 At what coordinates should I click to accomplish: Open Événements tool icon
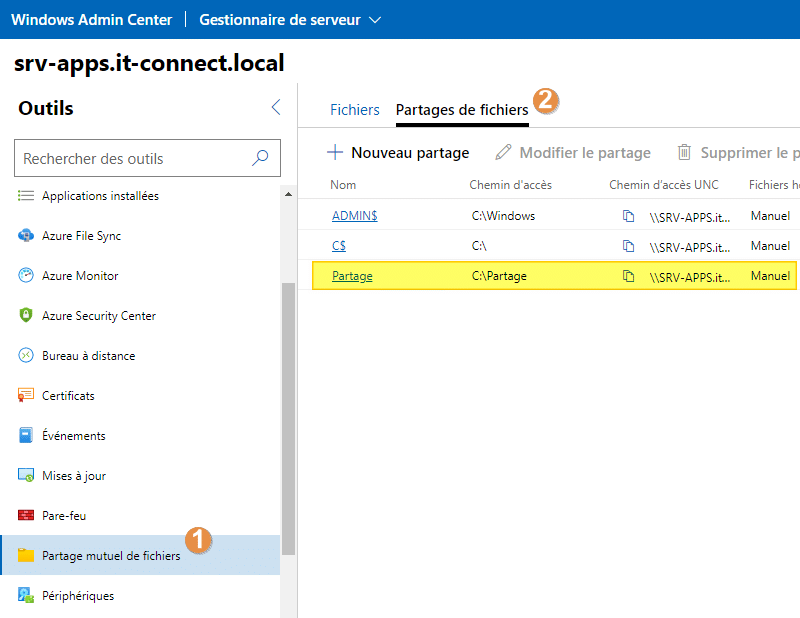coord(26,436)
